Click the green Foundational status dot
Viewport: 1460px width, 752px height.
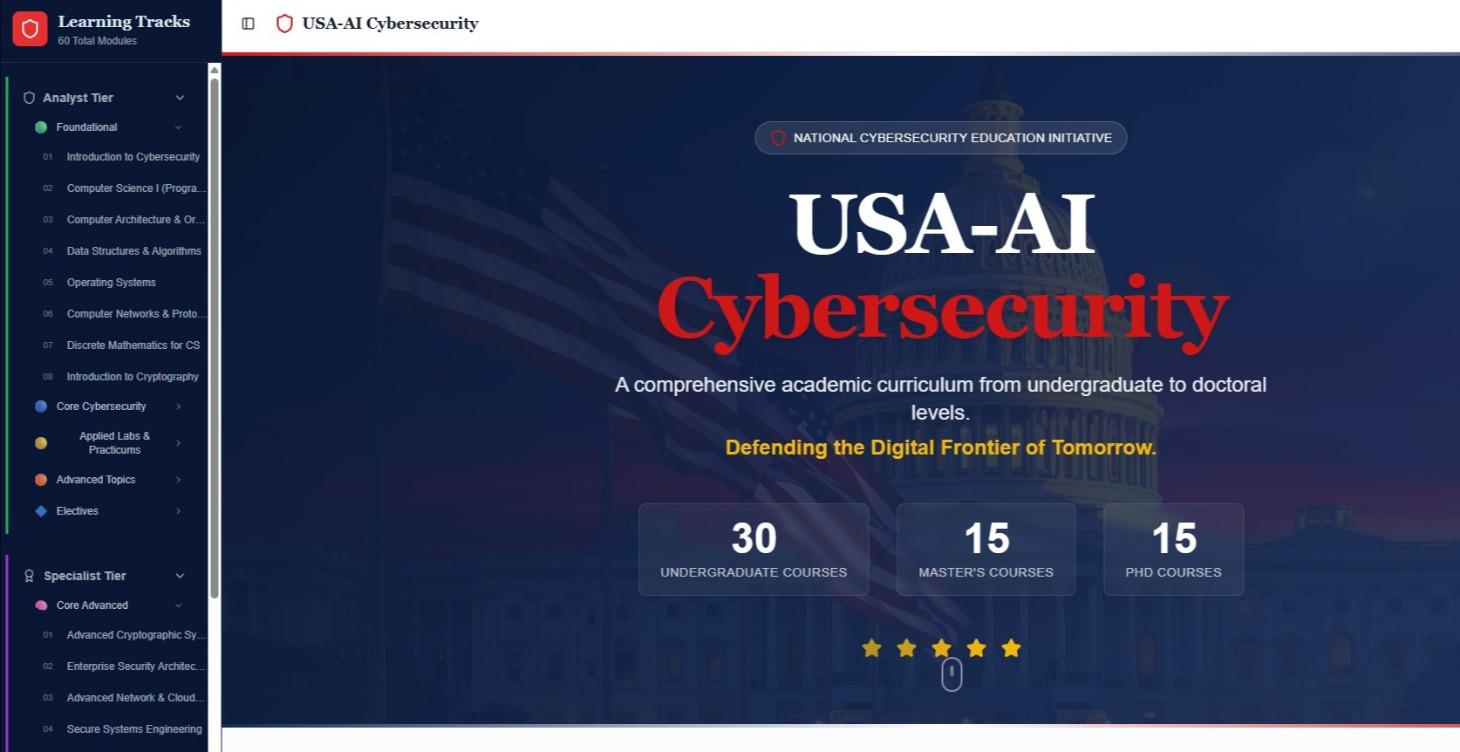click(x=40, y=127)
